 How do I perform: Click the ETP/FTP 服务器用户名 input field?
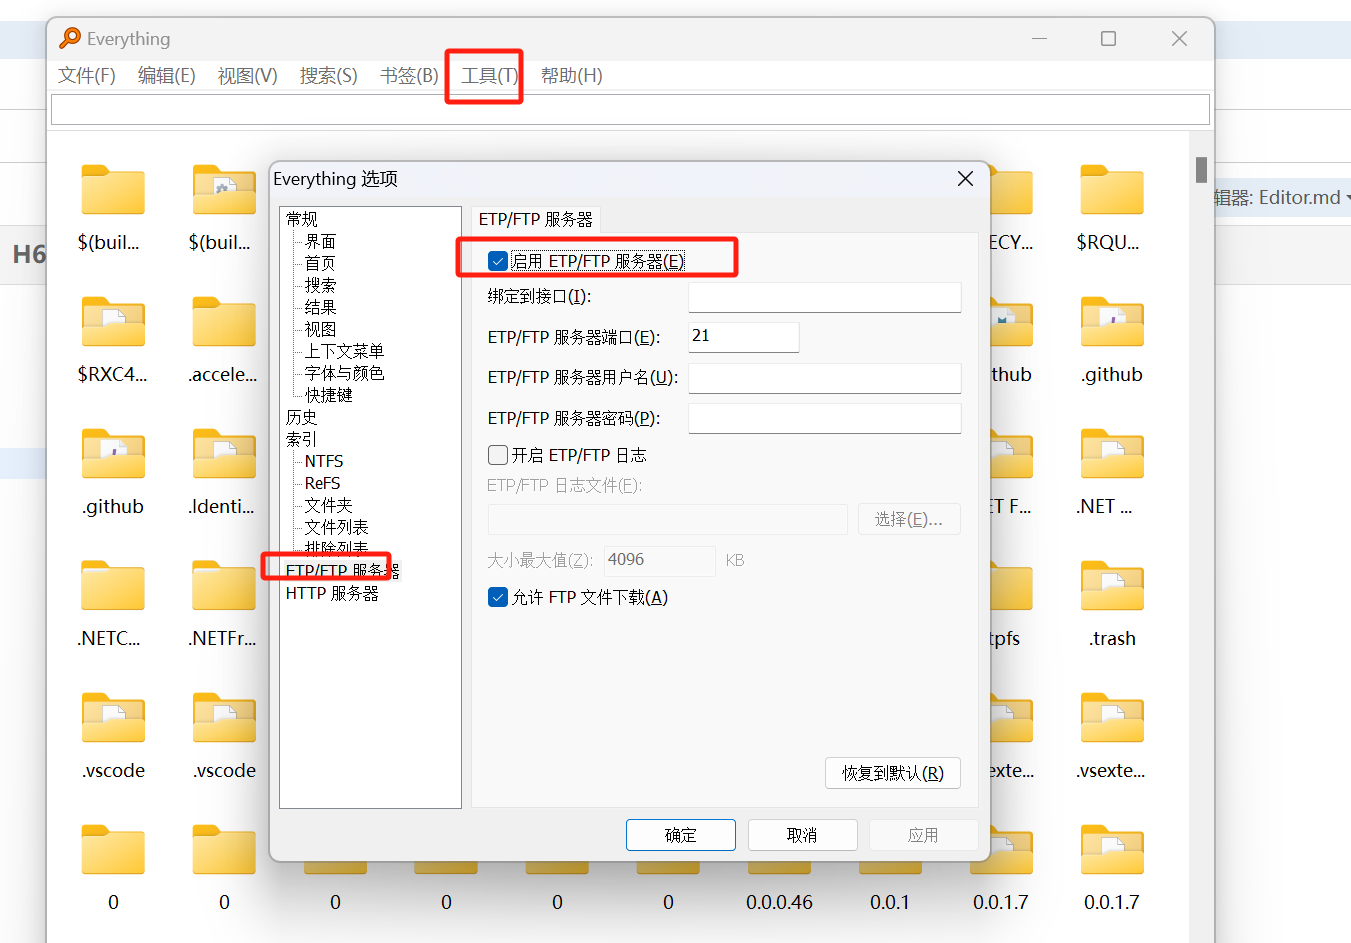(x=825, y=378)
